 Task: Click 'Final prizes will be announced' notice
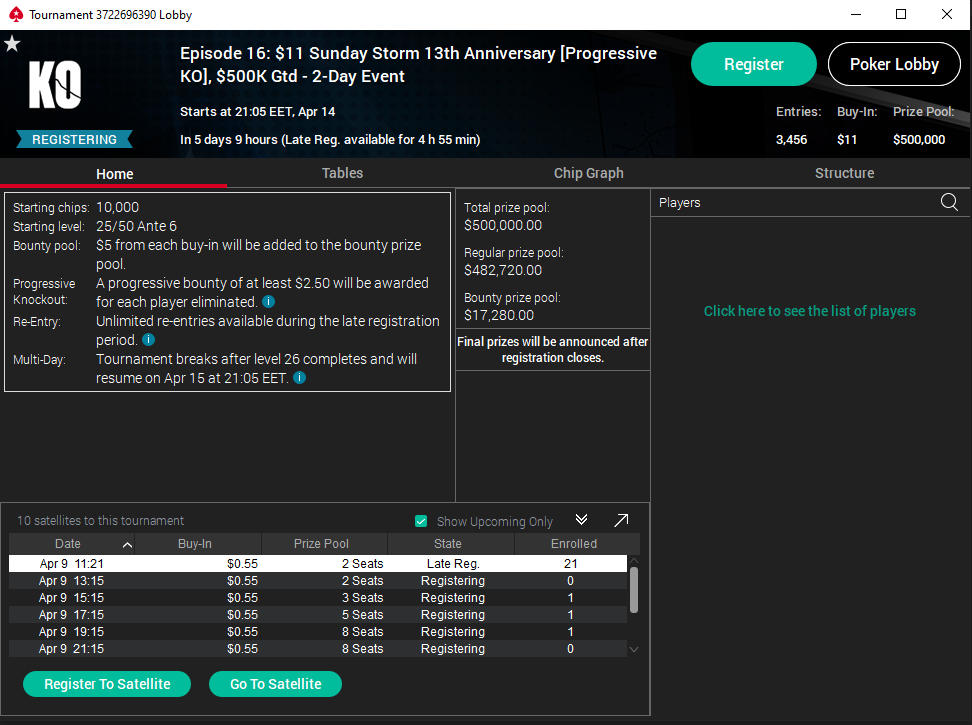click(552, 349)
